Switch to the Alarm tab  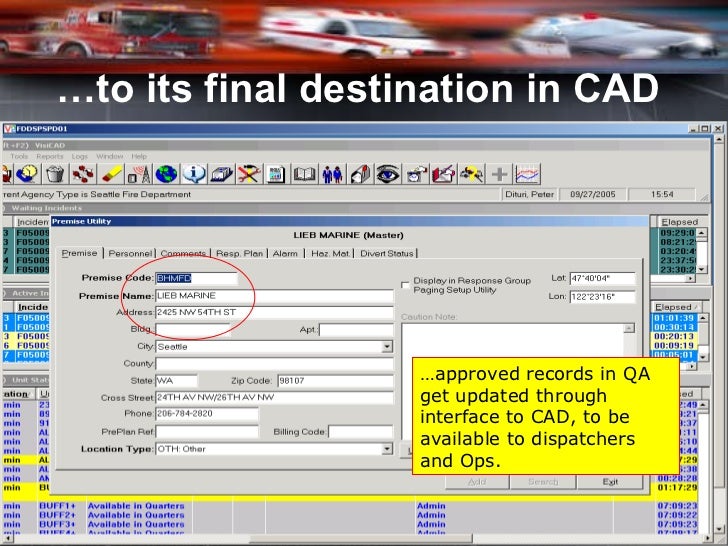point(285,254)
